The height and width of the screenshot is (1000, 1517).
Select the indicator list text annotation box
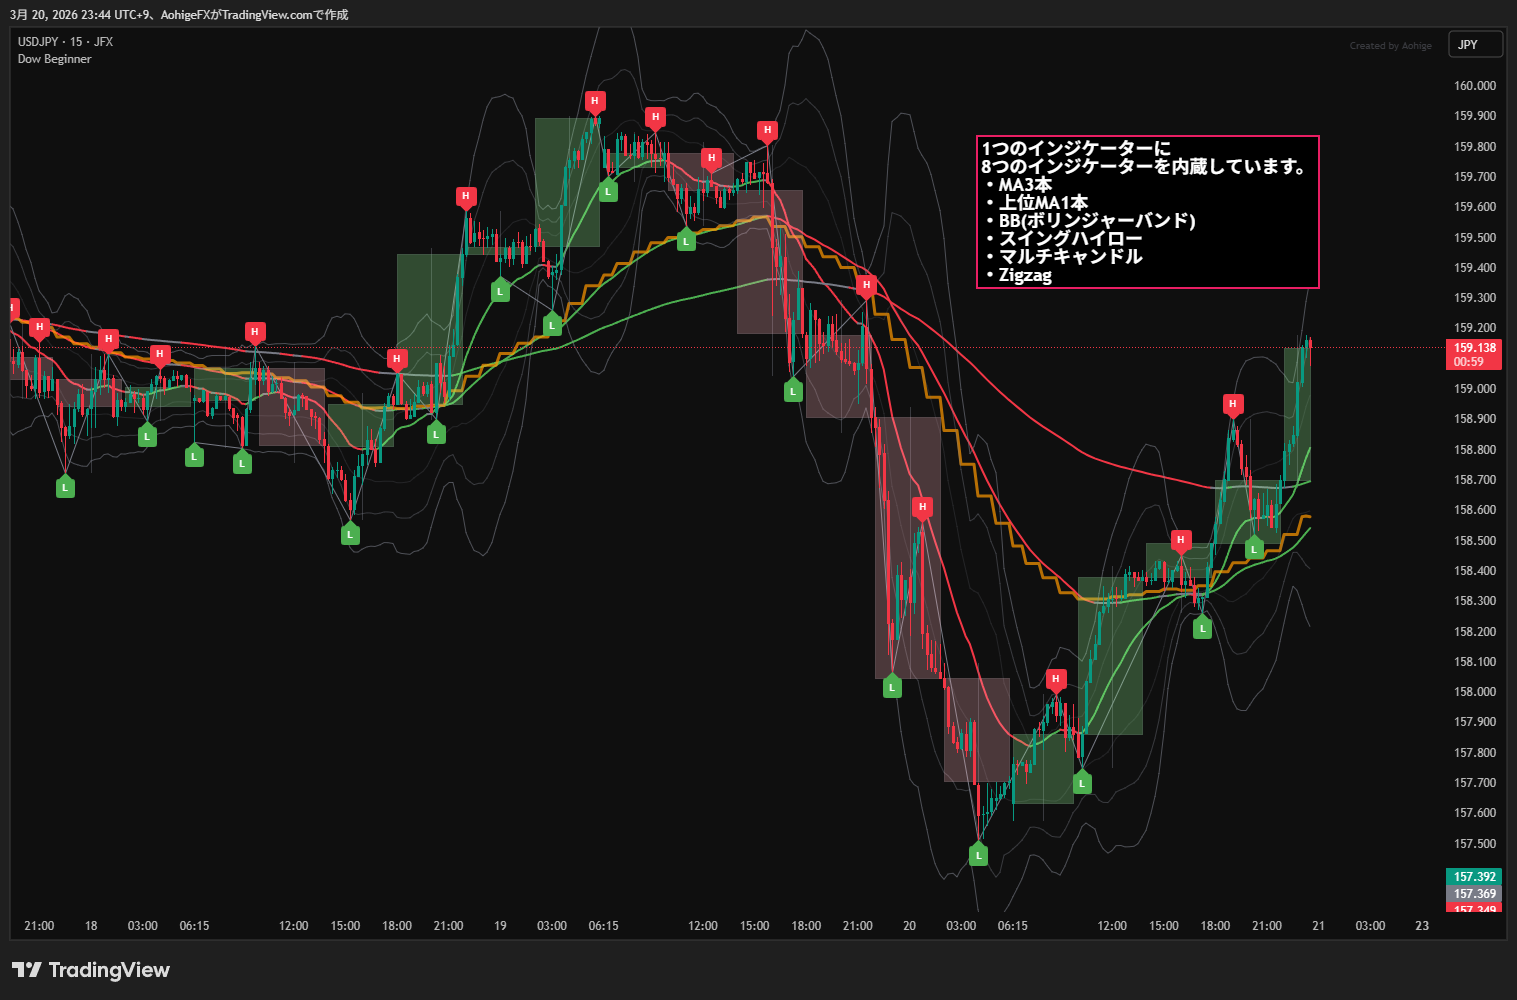pos(1147,212)
